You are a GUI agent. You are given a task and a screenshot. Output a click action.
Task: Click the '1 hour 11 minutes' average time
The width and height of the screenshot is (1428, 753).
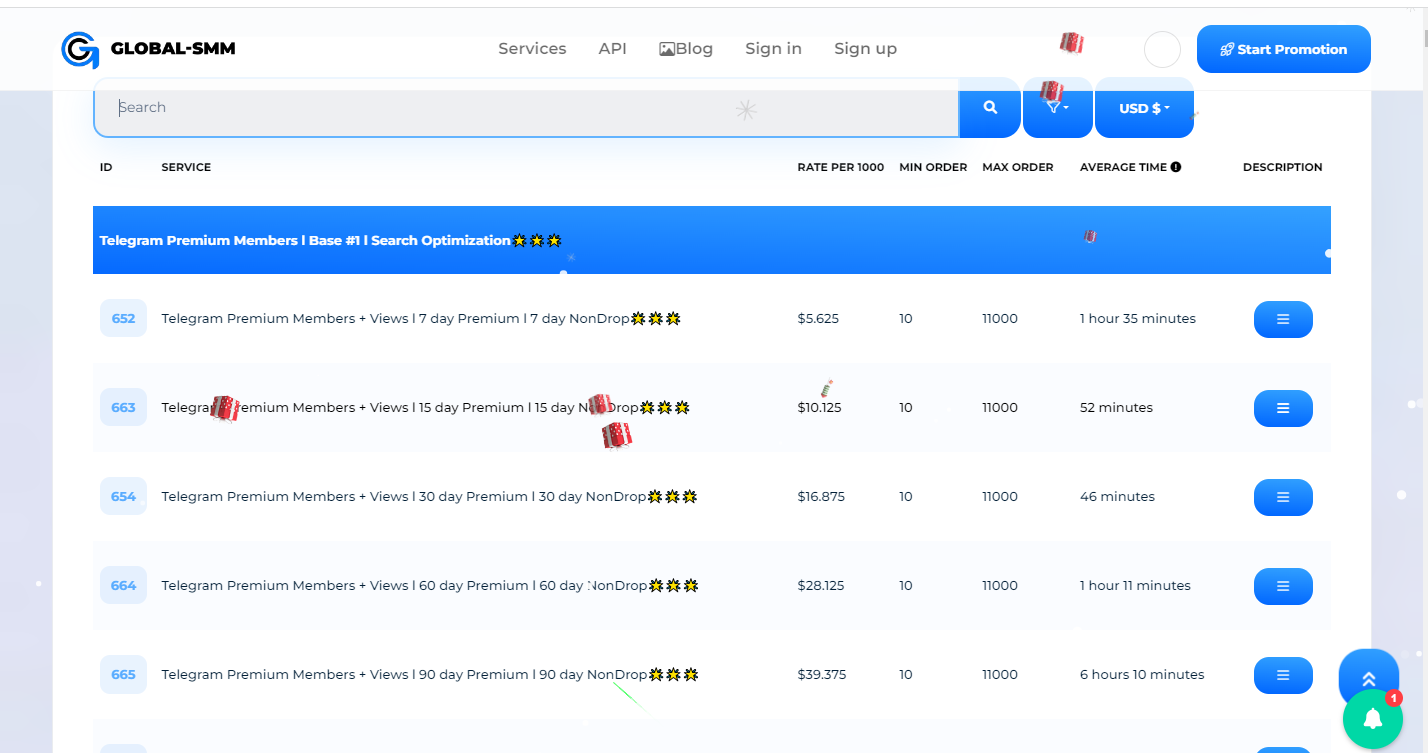1135,586
